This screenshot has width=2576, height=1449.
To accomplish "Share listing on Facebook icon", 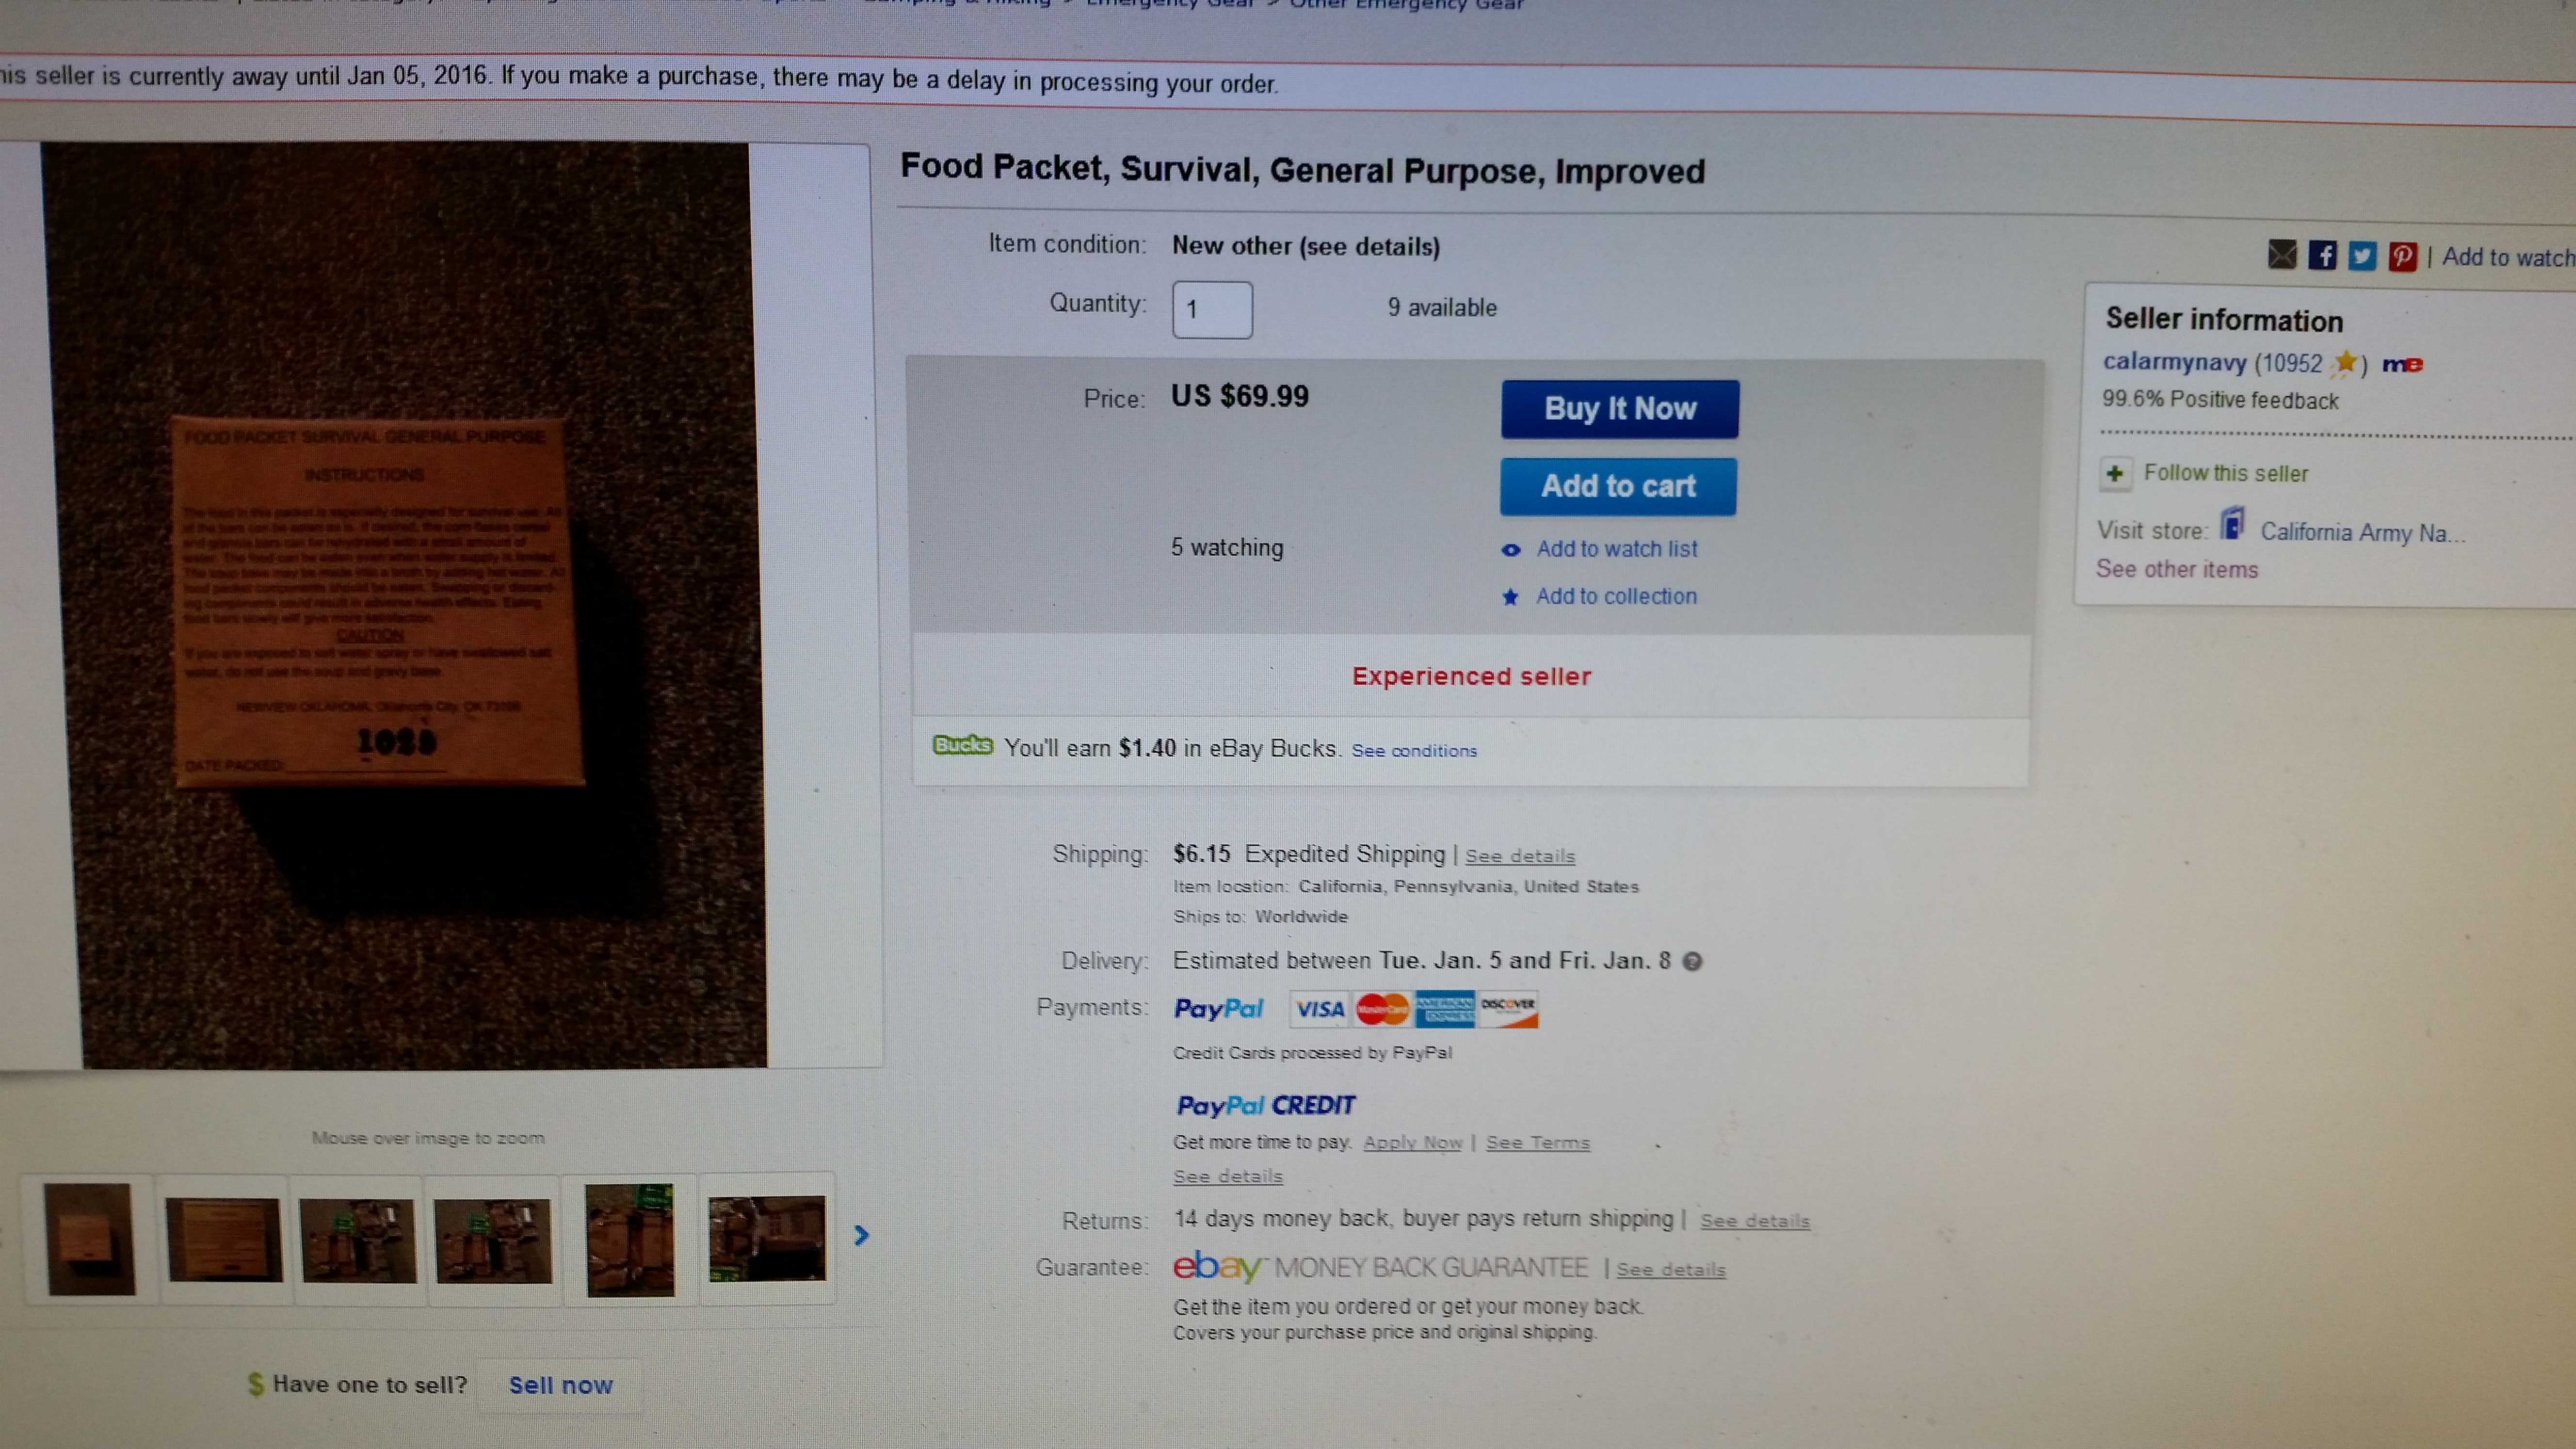I will (2322, 256).
